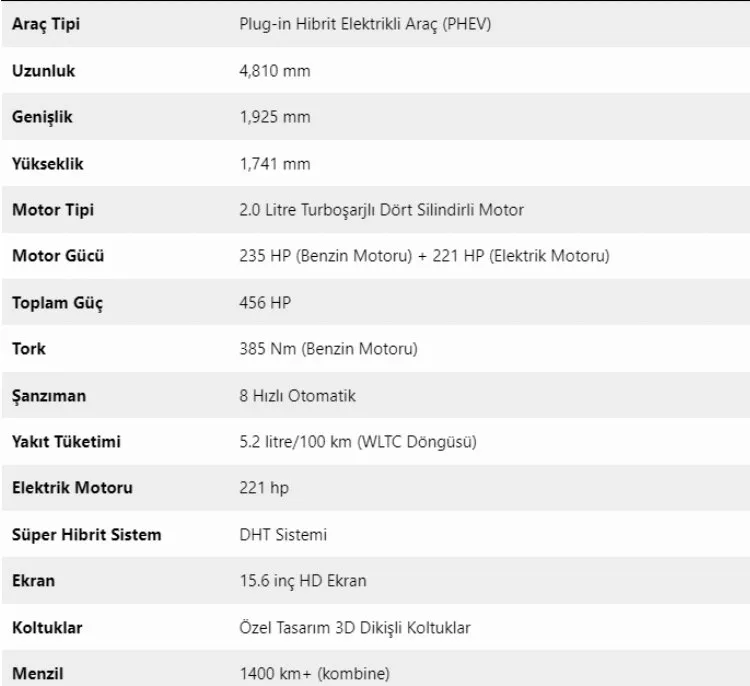This screenshot has width=750, height=686.
Task: Select the '2.0 Litre Turboşarjlı Dört Silindirli Motor' text
Action: point(375,210)
